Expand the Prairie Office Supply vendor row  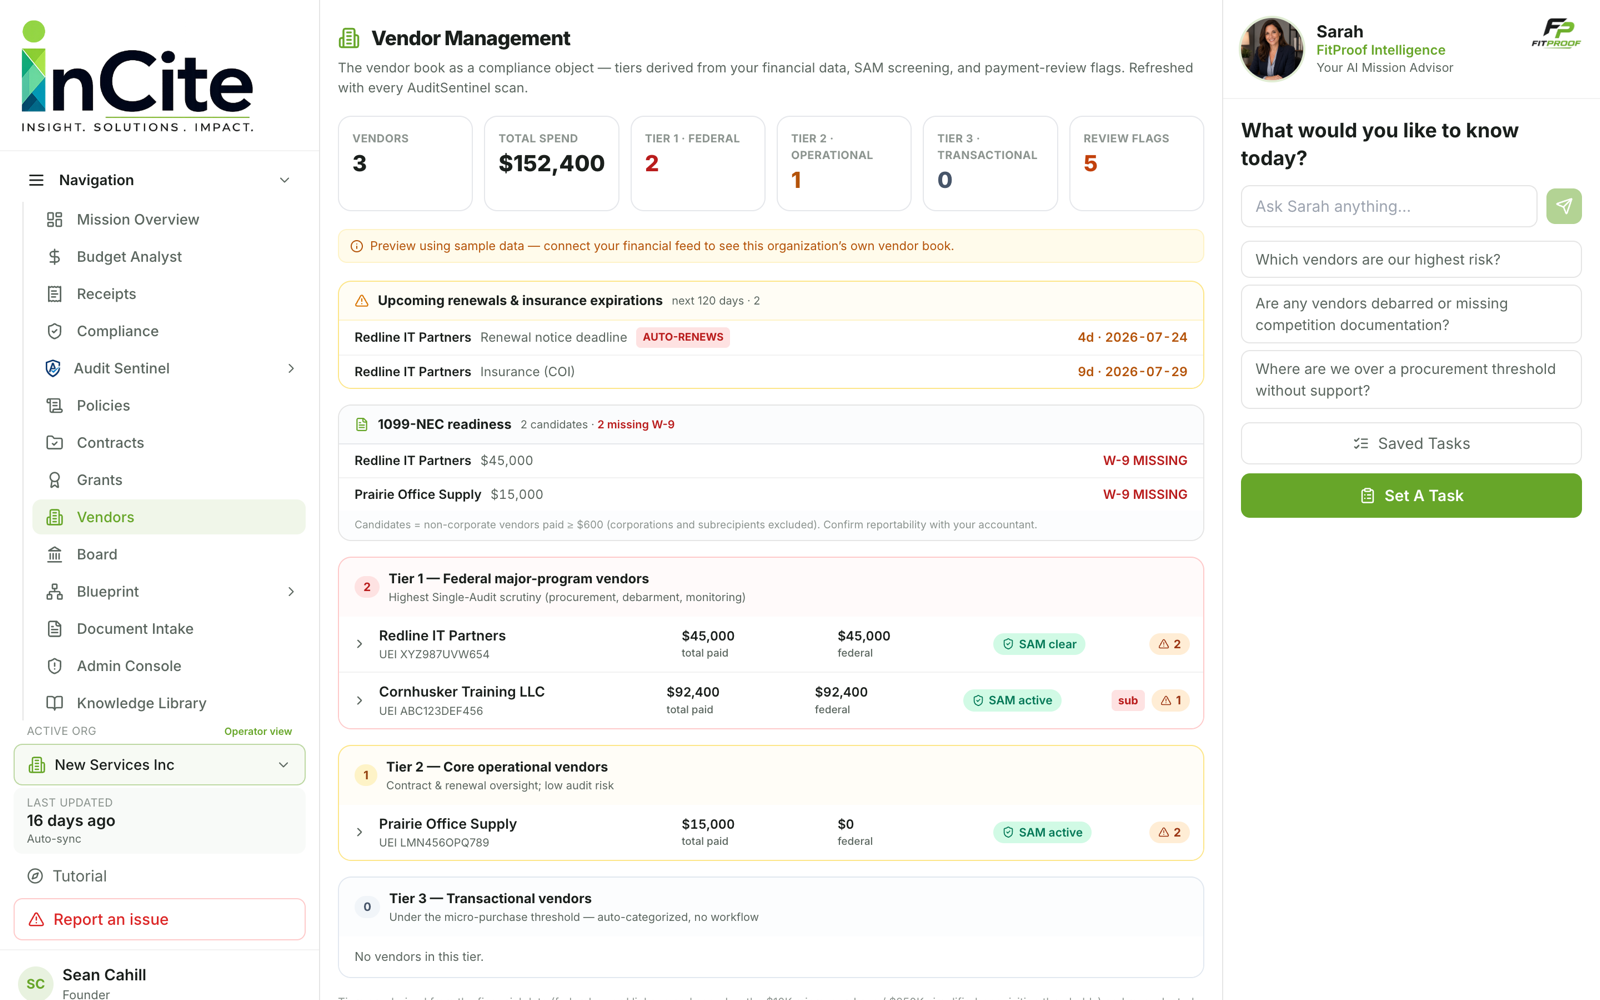[360, 832]
